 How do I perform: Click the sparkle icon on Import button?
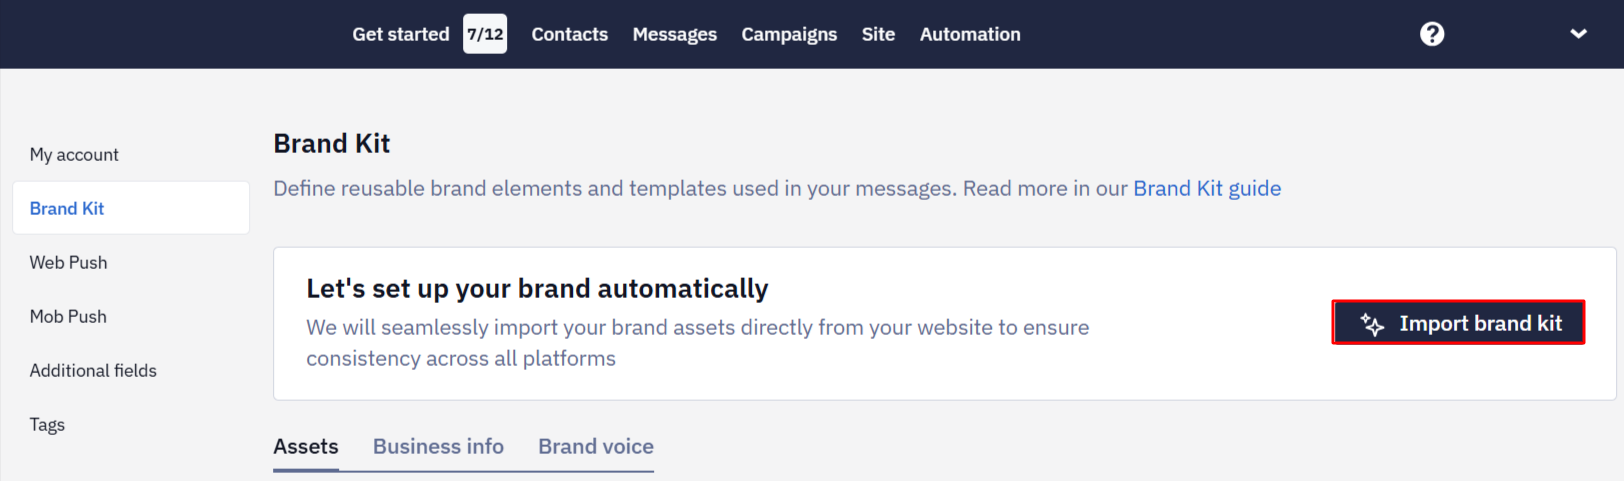1372,324
